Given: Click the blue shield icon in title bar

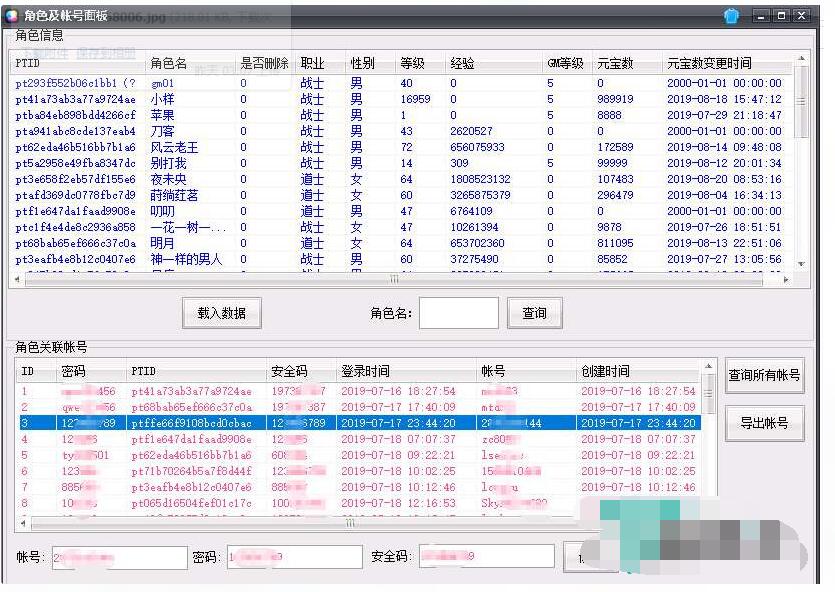Looking at the screenshot, I should (731, 17).
